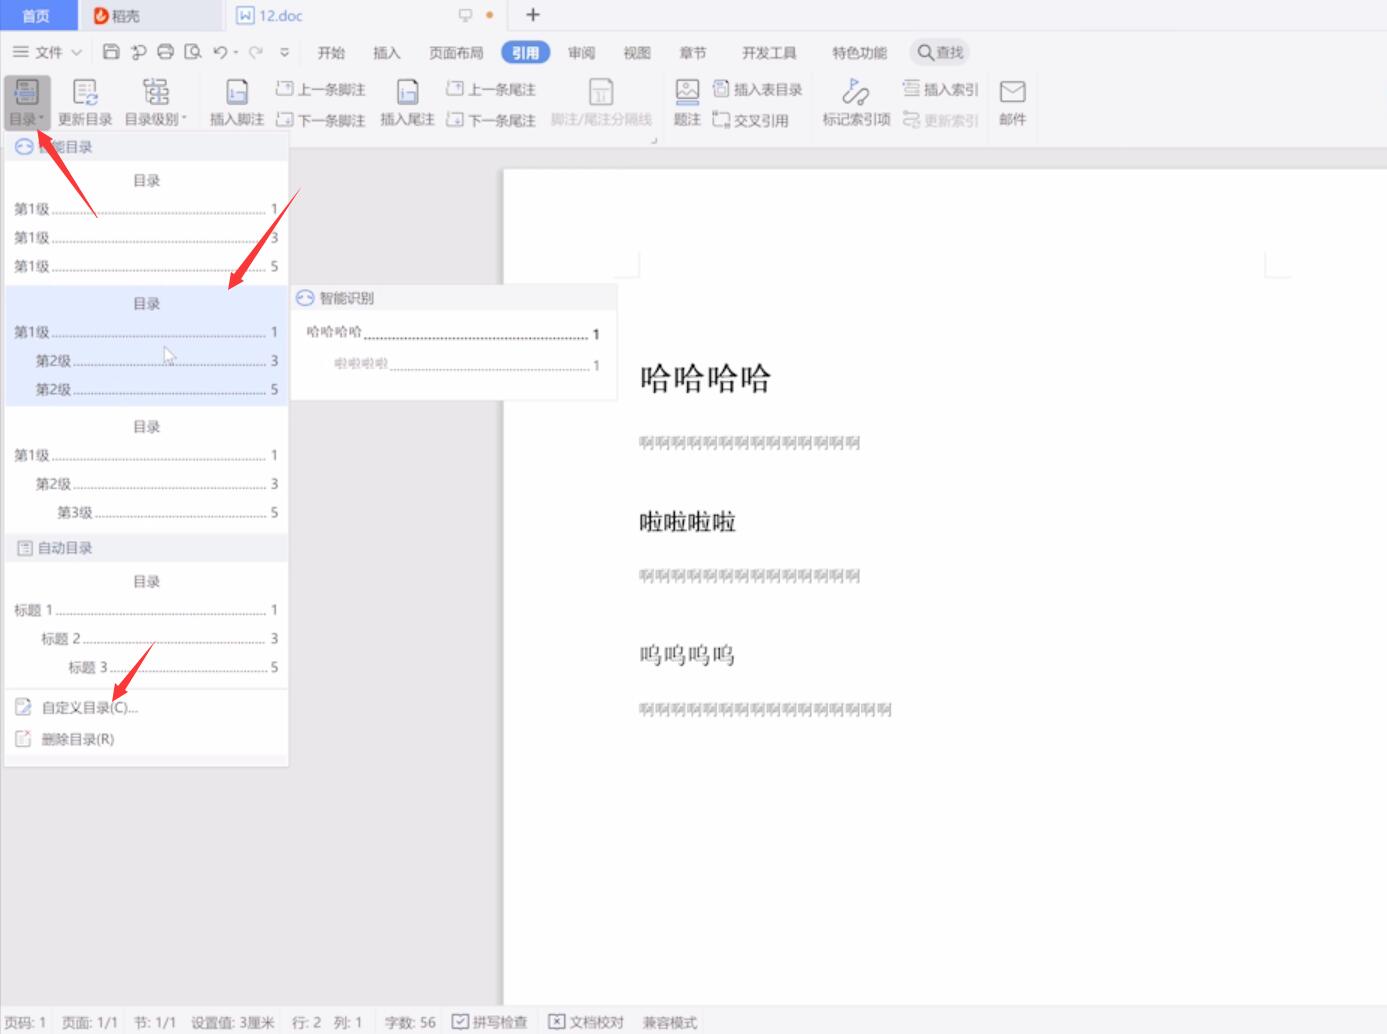Go to 上一条脚注
The width and height of the screenshot is (1387, 1034).
(x=321, y=89)
